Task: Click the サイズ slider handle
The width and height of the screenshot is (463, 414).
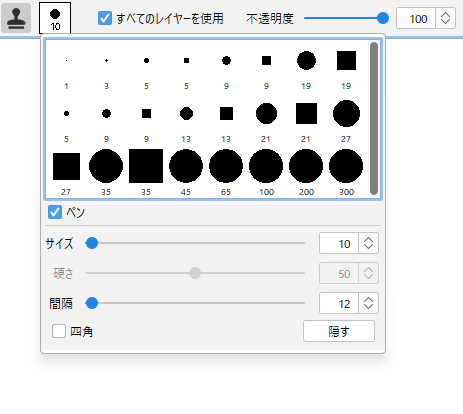Action: pyautogui.click(x=92, y=243)
